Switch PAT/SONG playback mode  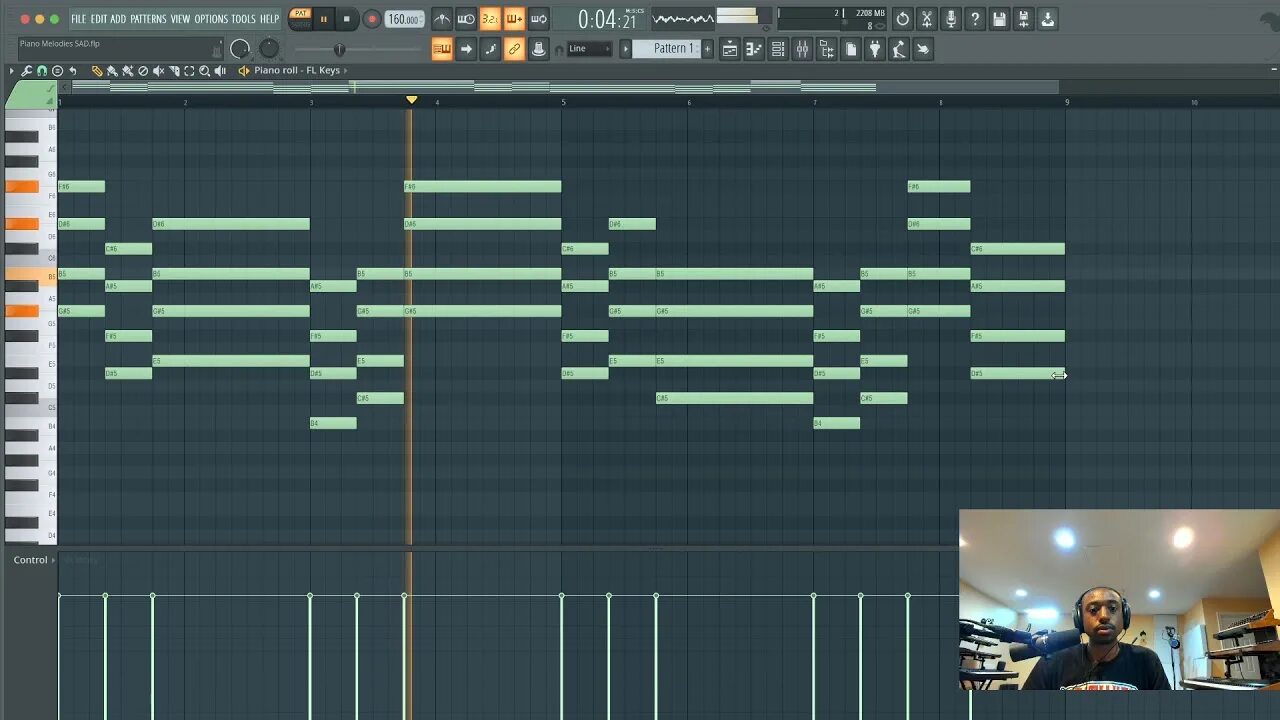click(x=300, y=18)
